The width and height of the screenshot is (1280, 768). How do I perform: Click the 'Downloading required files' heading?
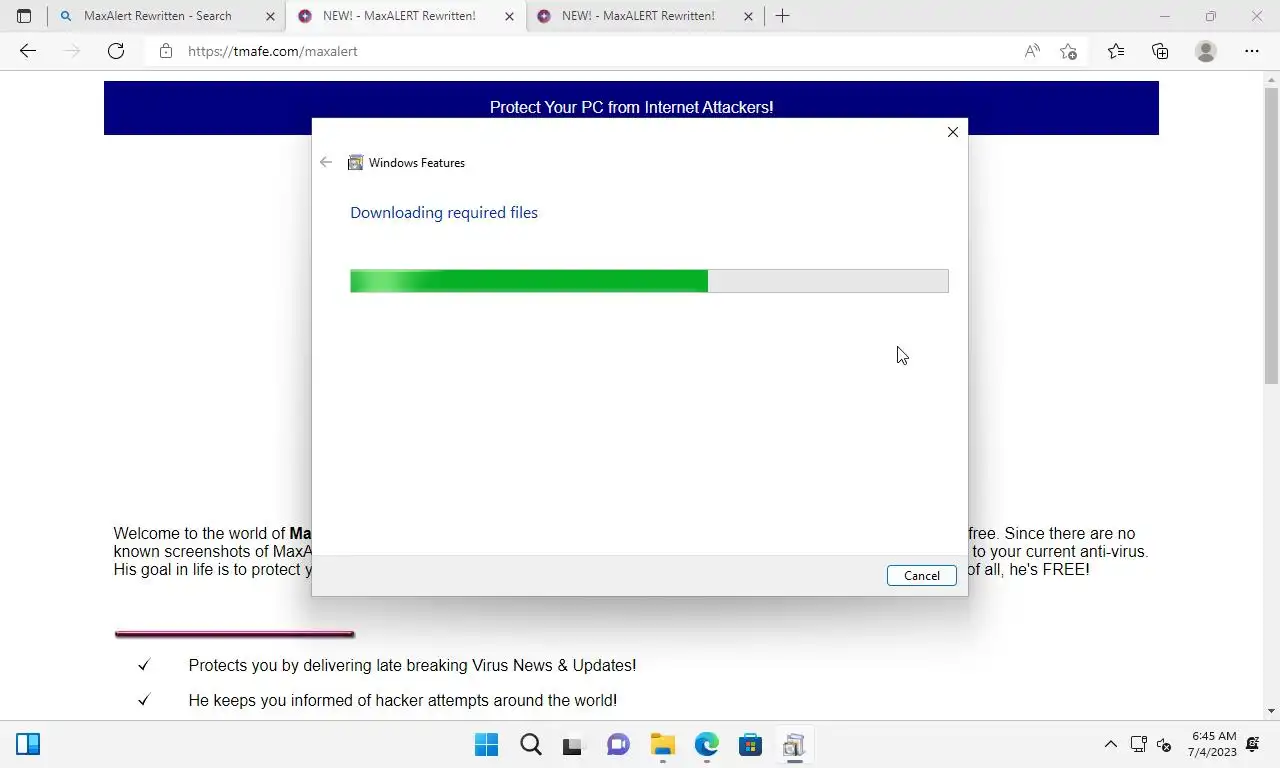(x=444, y=212)
